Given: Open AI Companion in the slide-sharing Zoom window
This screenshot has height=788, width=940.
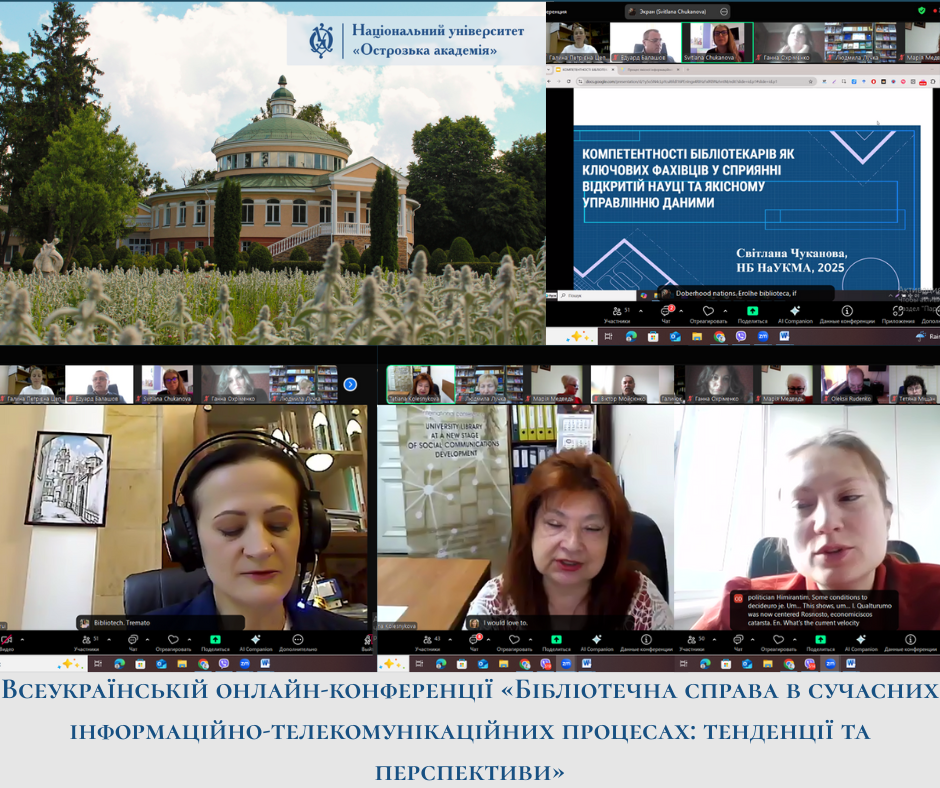Looking at the screenshot, I should click(x=795, y=314).
